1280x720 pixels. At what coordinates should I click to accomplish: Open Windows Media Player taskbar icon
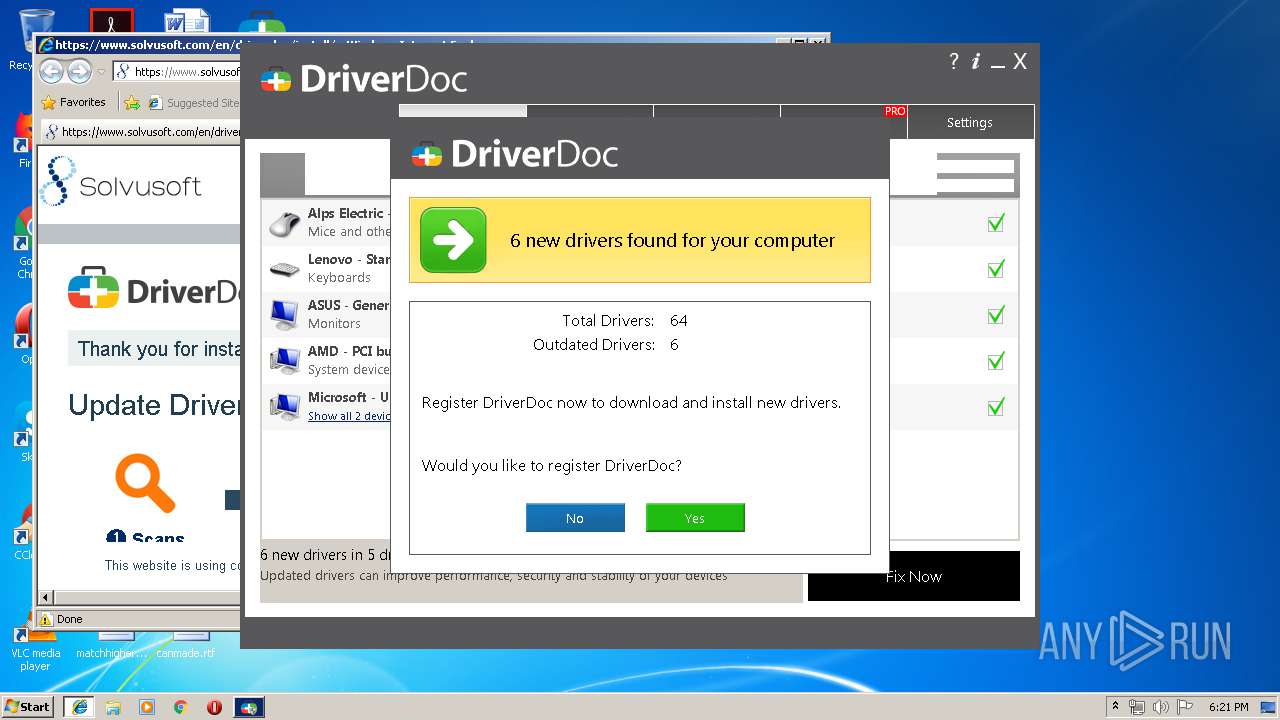pos(147,707)
